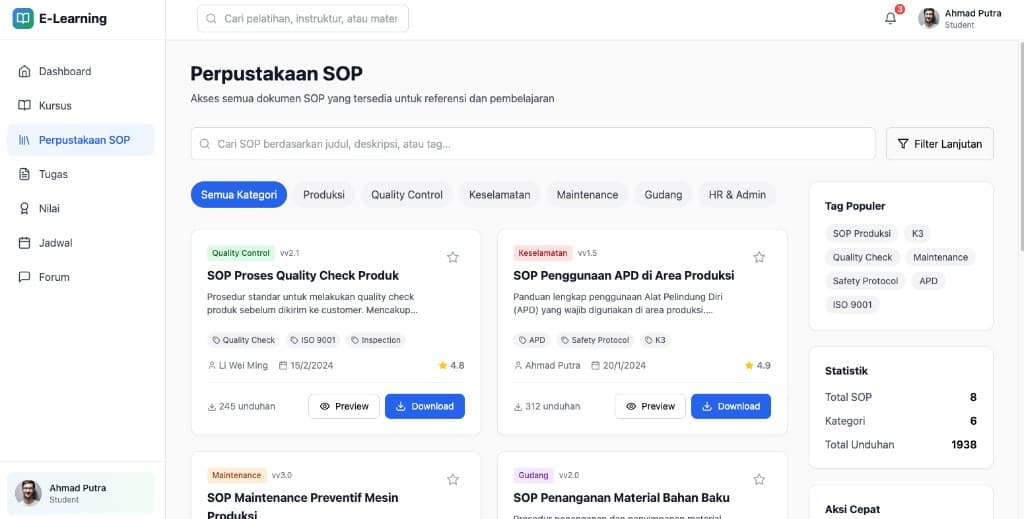
Task: Star SOP Penggunaan APD di Area Produksi
Action: 759,257
